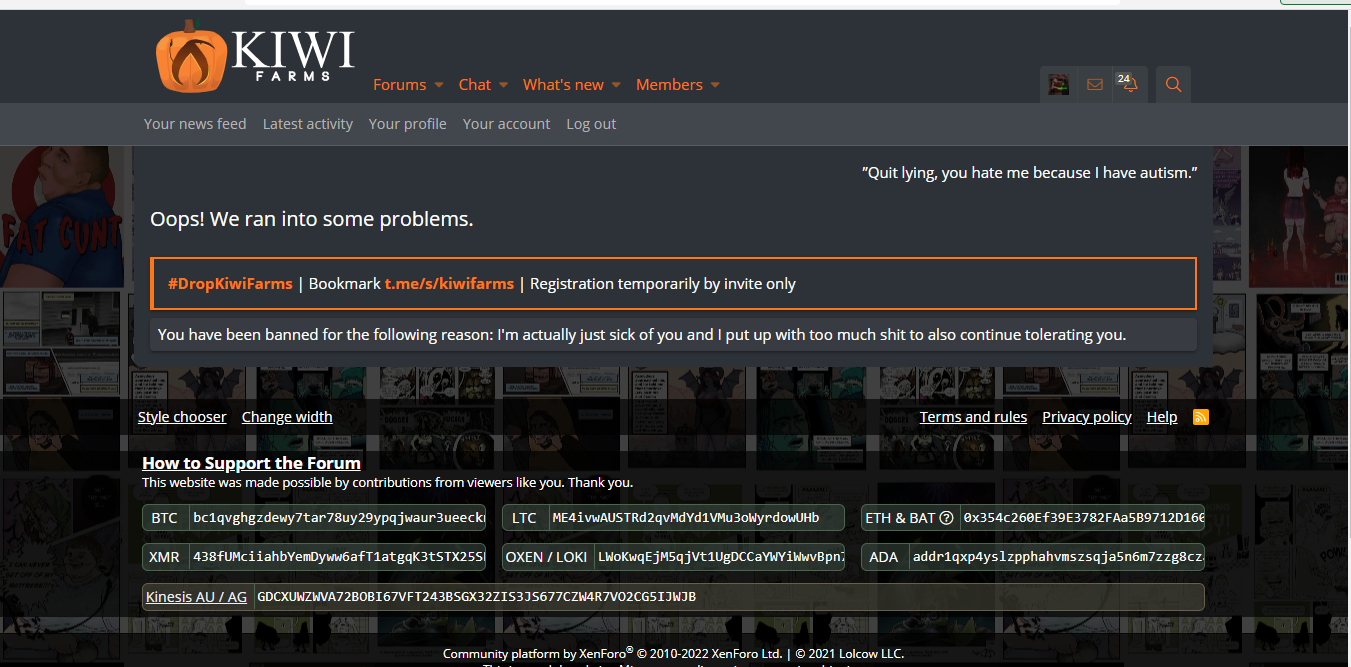Expand the Members dropdown arrow
Viewport: 1351px width, 667px height.
coord(715,85)
